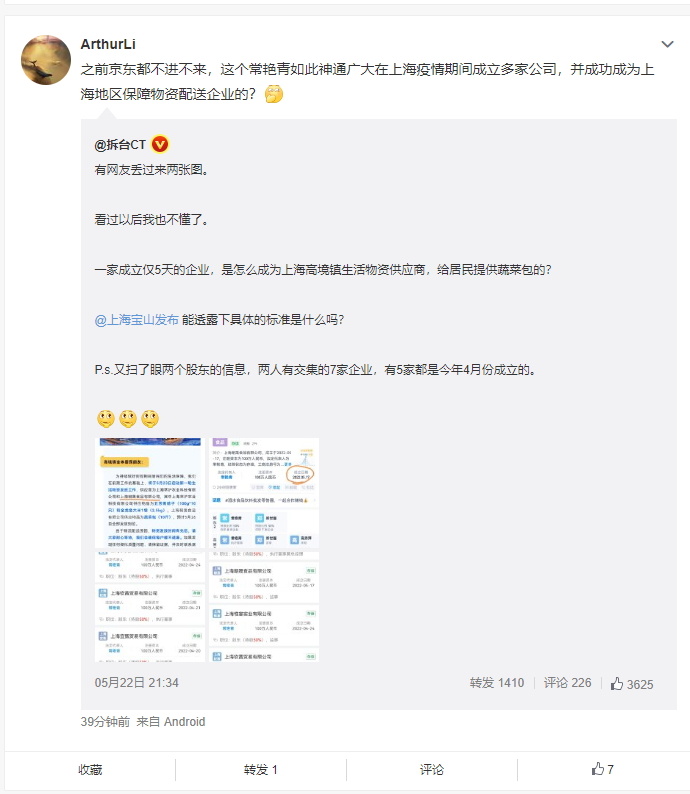
Task: Click ArthurLi's profile avatar
Action: (46, 60)
